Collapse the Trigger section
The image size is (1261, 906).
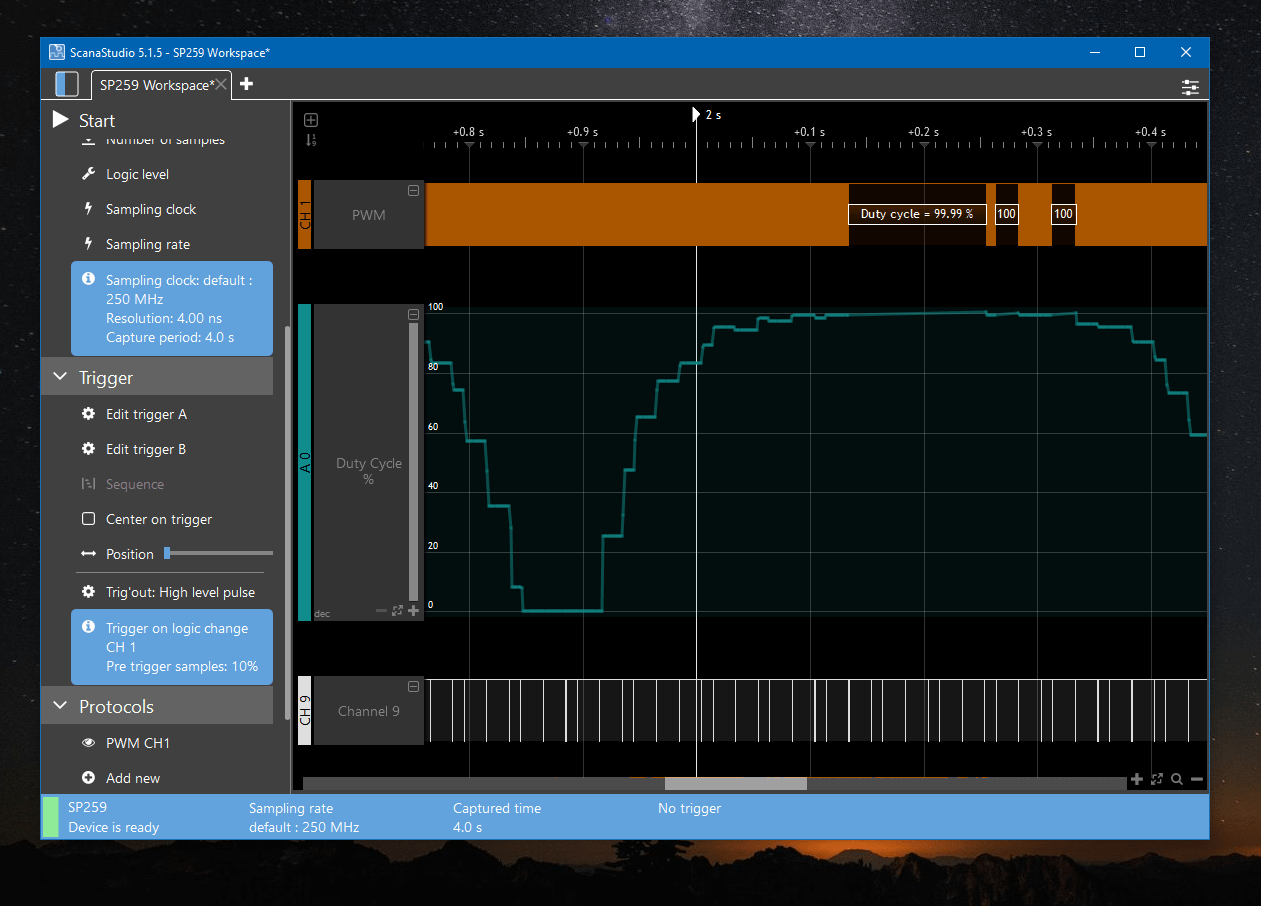click(x=59, y=378)
